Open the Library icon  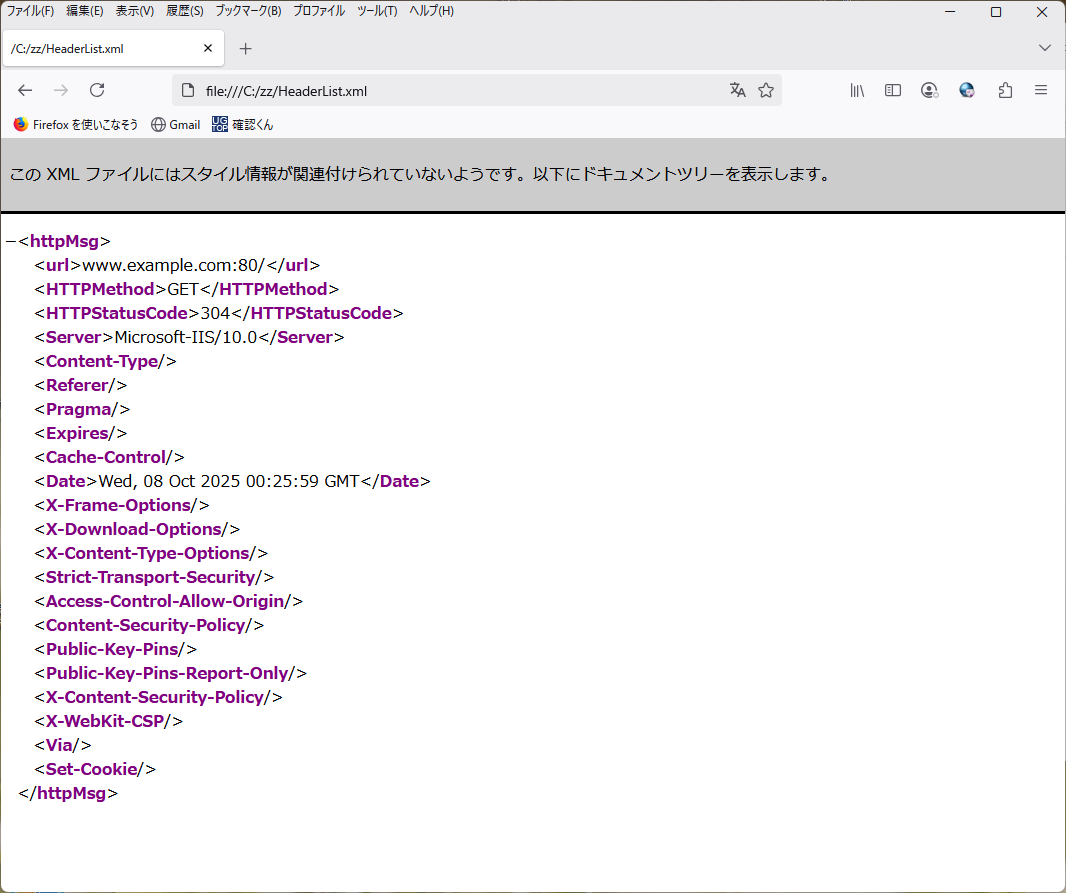click(857, 90)
